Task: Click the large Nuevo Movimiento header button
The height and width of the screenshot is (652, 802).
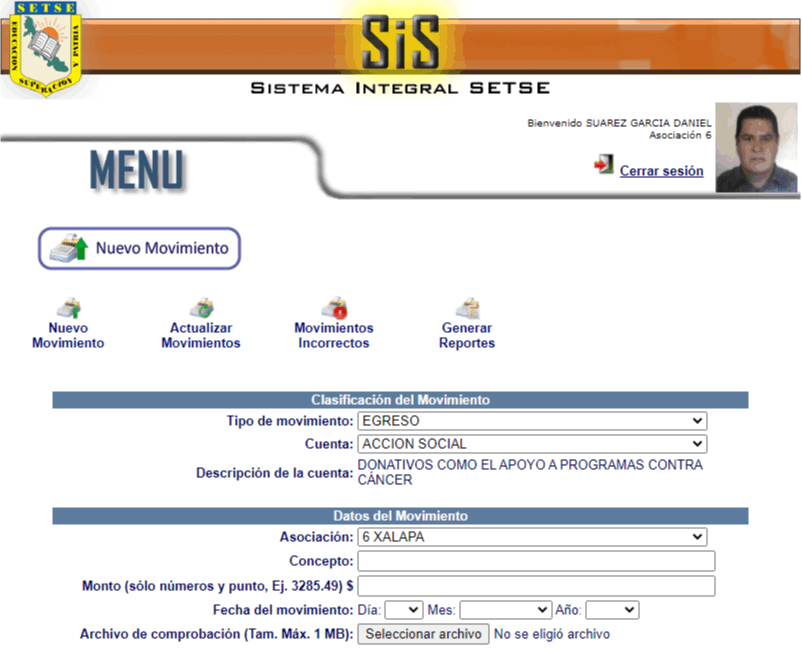Action: point(140,248)
